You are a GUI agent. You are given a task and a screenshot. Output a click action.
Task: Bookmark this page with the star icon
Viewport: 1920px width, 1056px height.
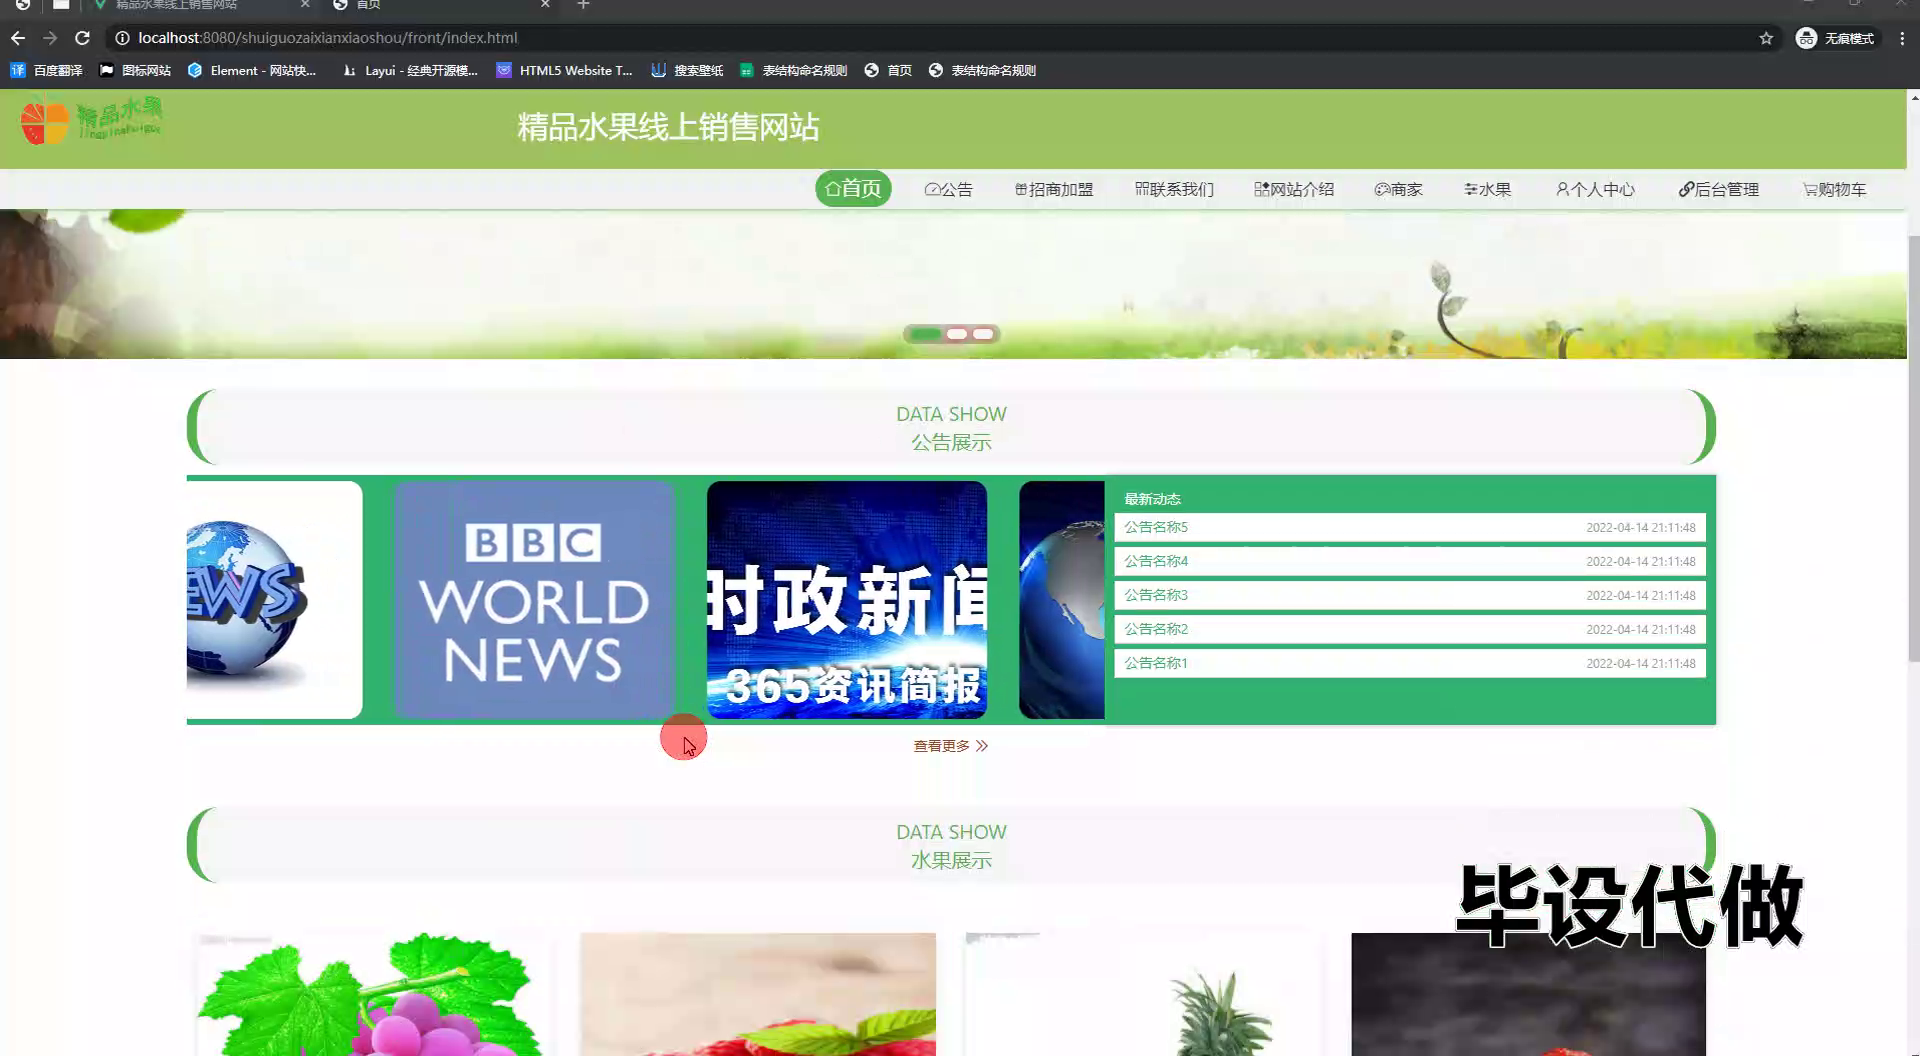coord(1766,38)
